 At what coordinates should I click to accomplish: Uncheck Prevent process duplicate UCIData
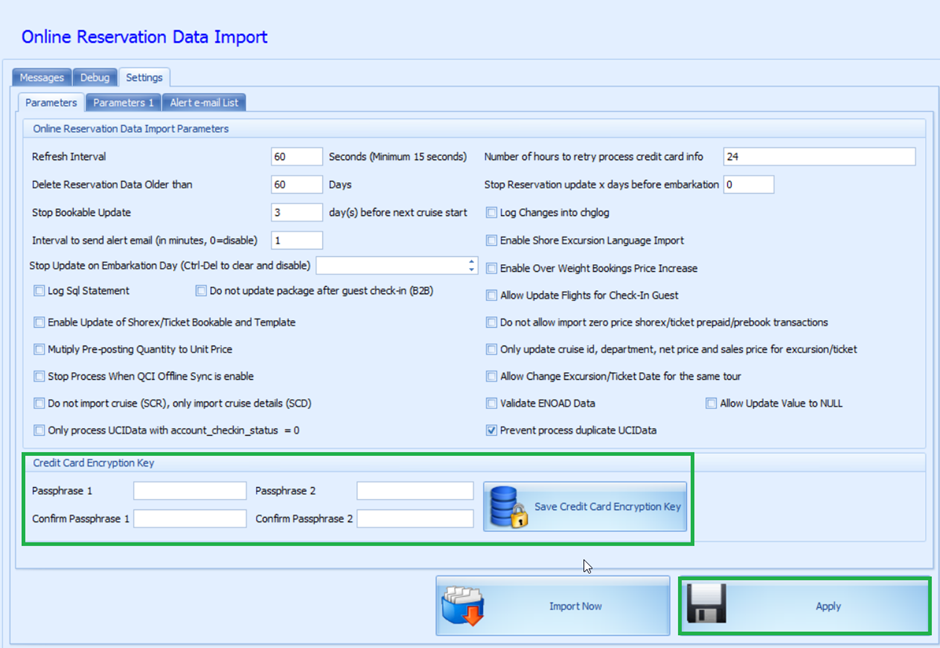point(491,430)
